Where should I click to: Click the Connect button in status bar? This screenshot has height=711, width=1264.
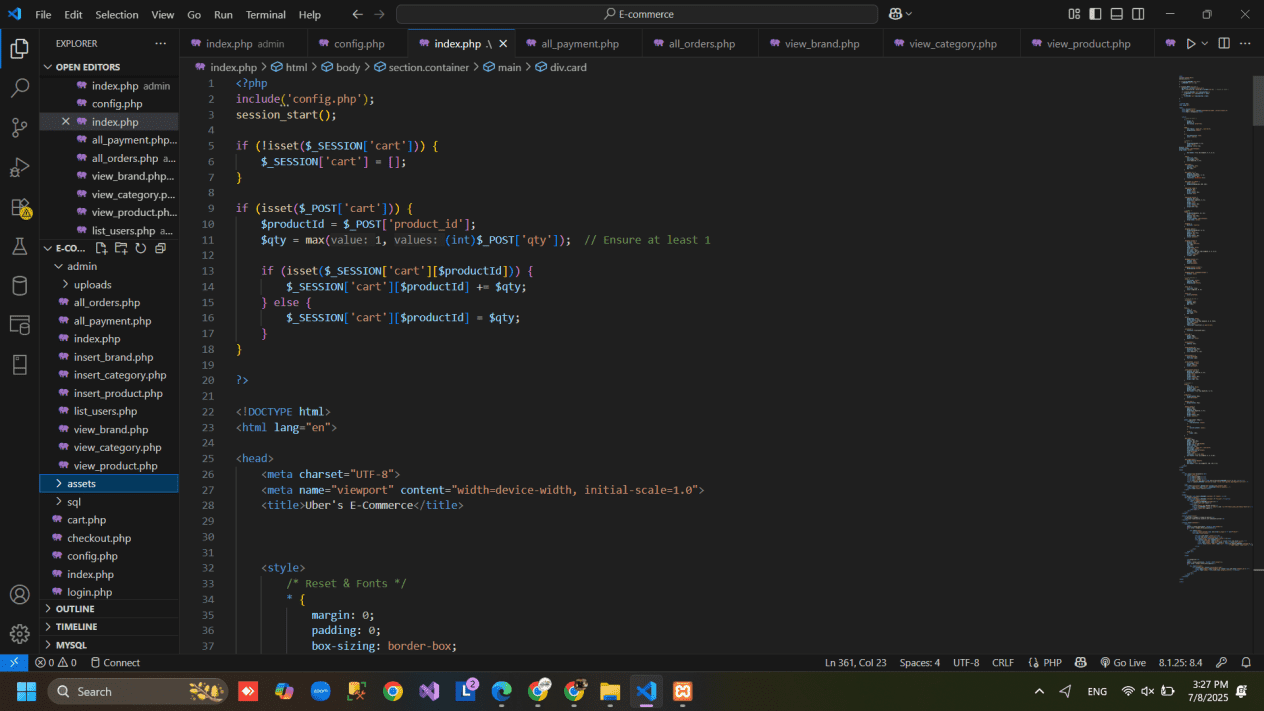pos(115,662)
